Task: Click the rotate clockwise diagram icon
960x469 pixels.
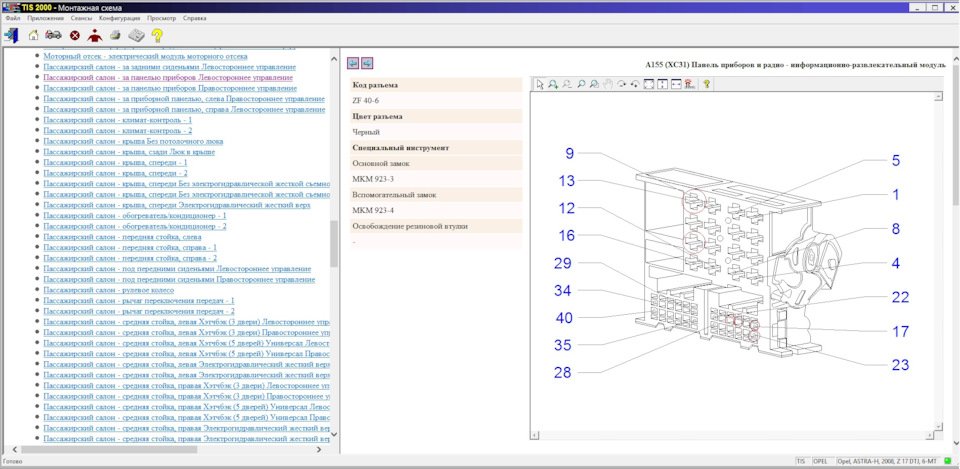Action: [x=622, y=84]
